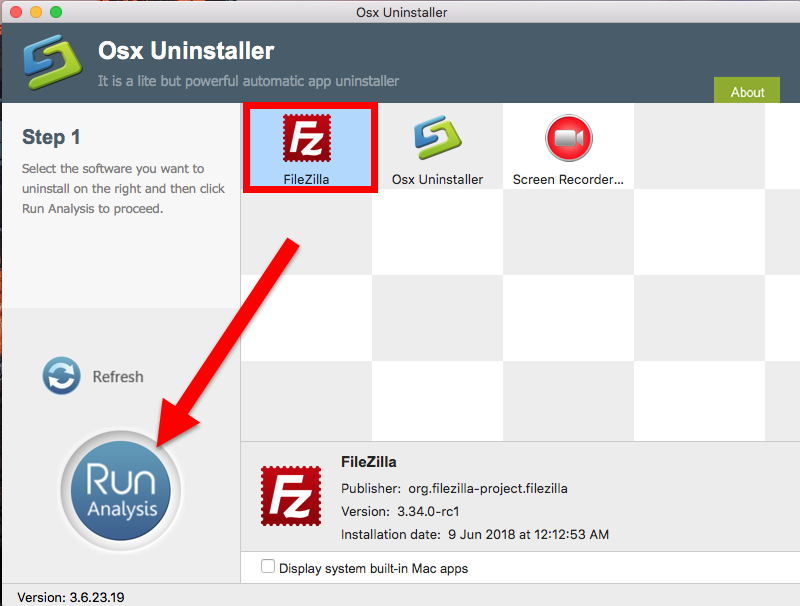This screenshot has width=800, height=606.
Task: Open the About page
Action: point(747,92)
